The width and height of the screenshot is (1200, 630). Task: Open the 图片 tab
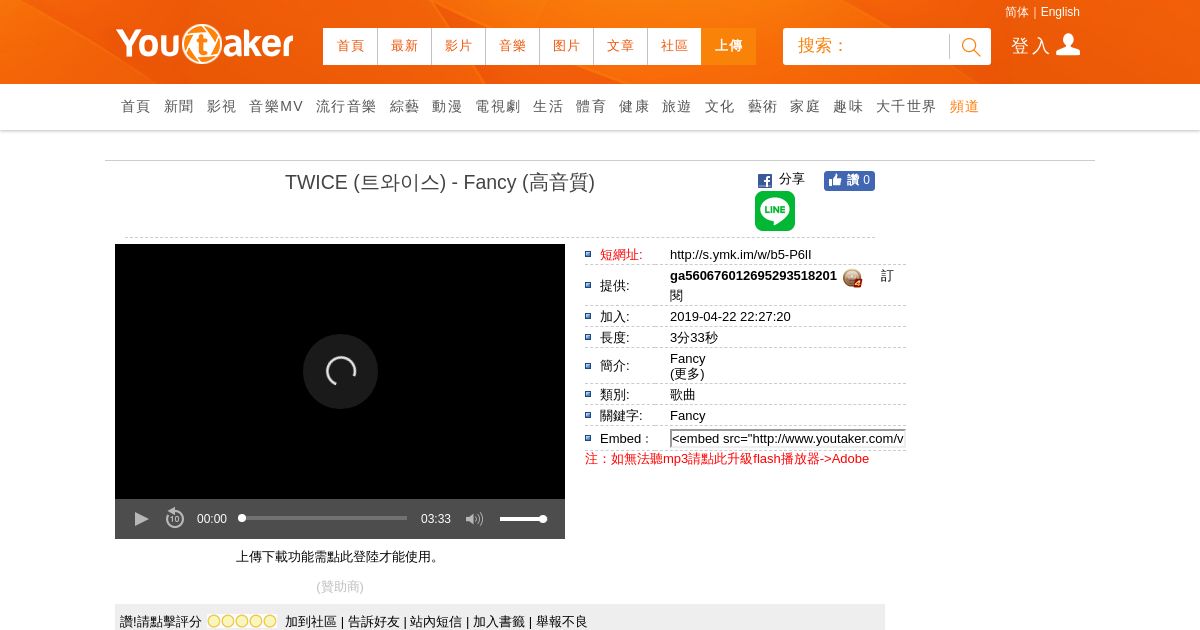[566, 46]
